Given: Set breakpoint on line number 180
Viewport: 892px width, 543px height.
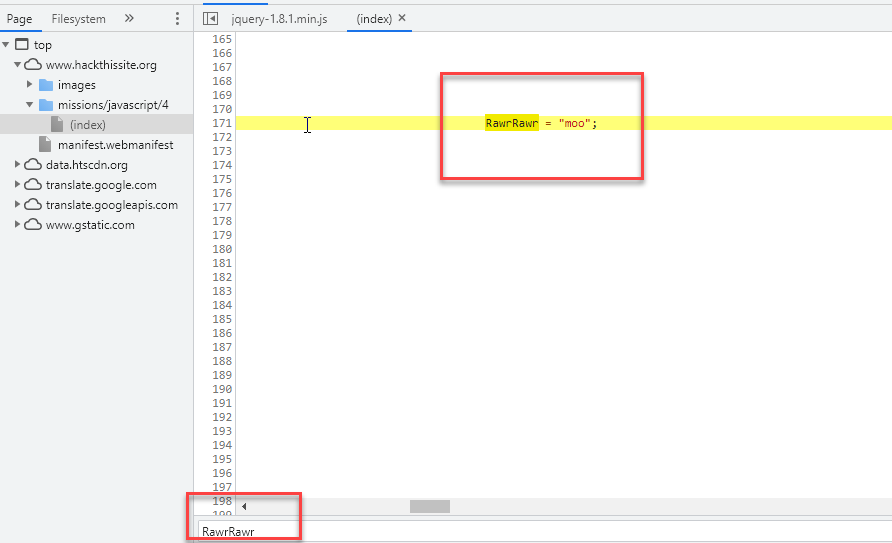Looking at the screenshot, I should [x=222, y=249].
